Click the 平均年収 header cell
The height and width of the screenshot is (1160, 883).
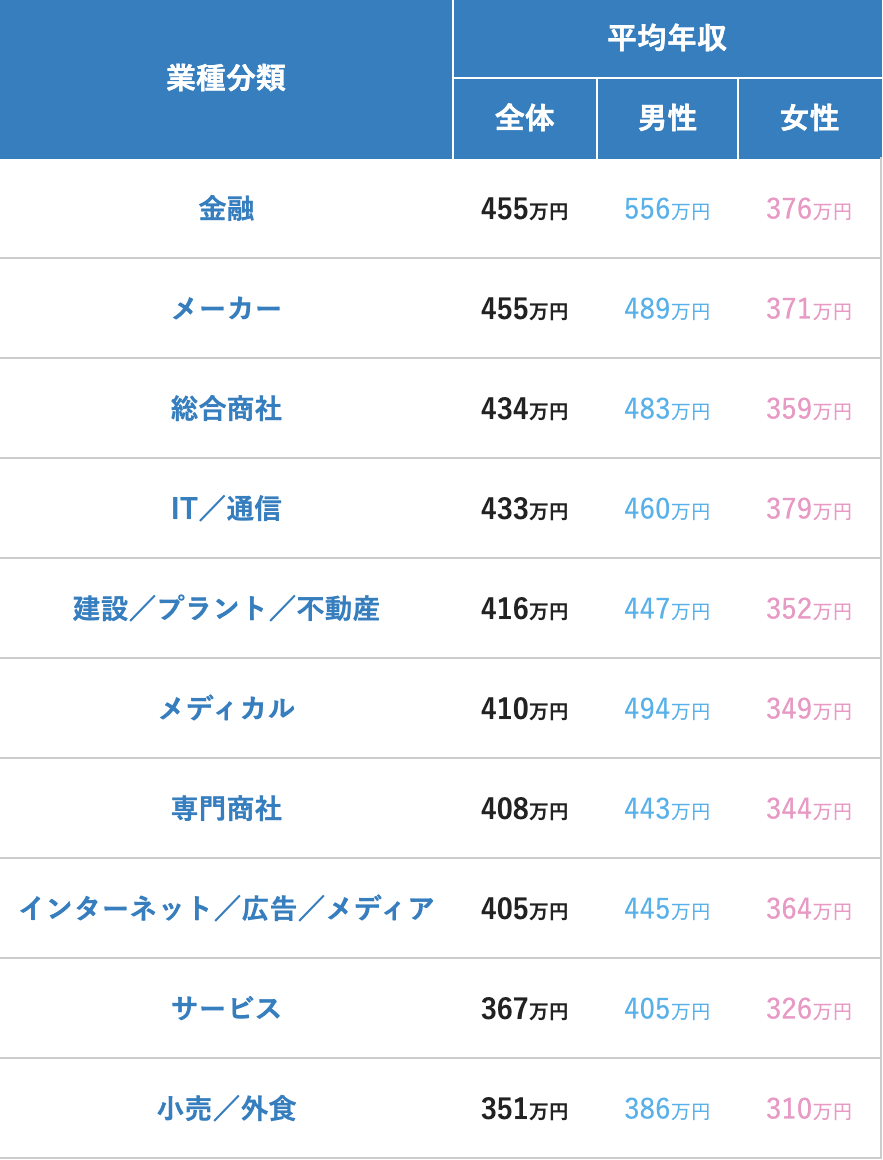tap(667, 38)
